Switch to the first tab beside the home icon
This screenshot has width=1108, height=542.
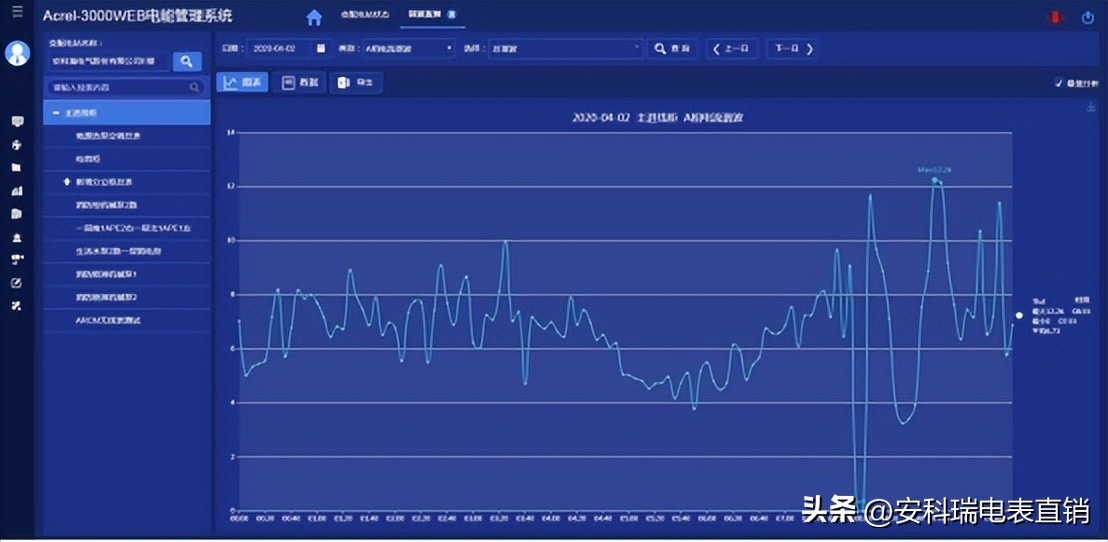click(365, 14)
